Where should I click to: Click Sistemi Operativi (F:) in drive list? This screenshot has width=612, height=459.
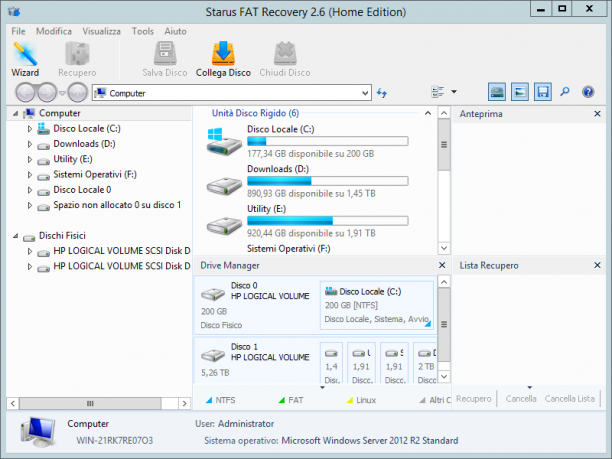(x=288, y=249)
